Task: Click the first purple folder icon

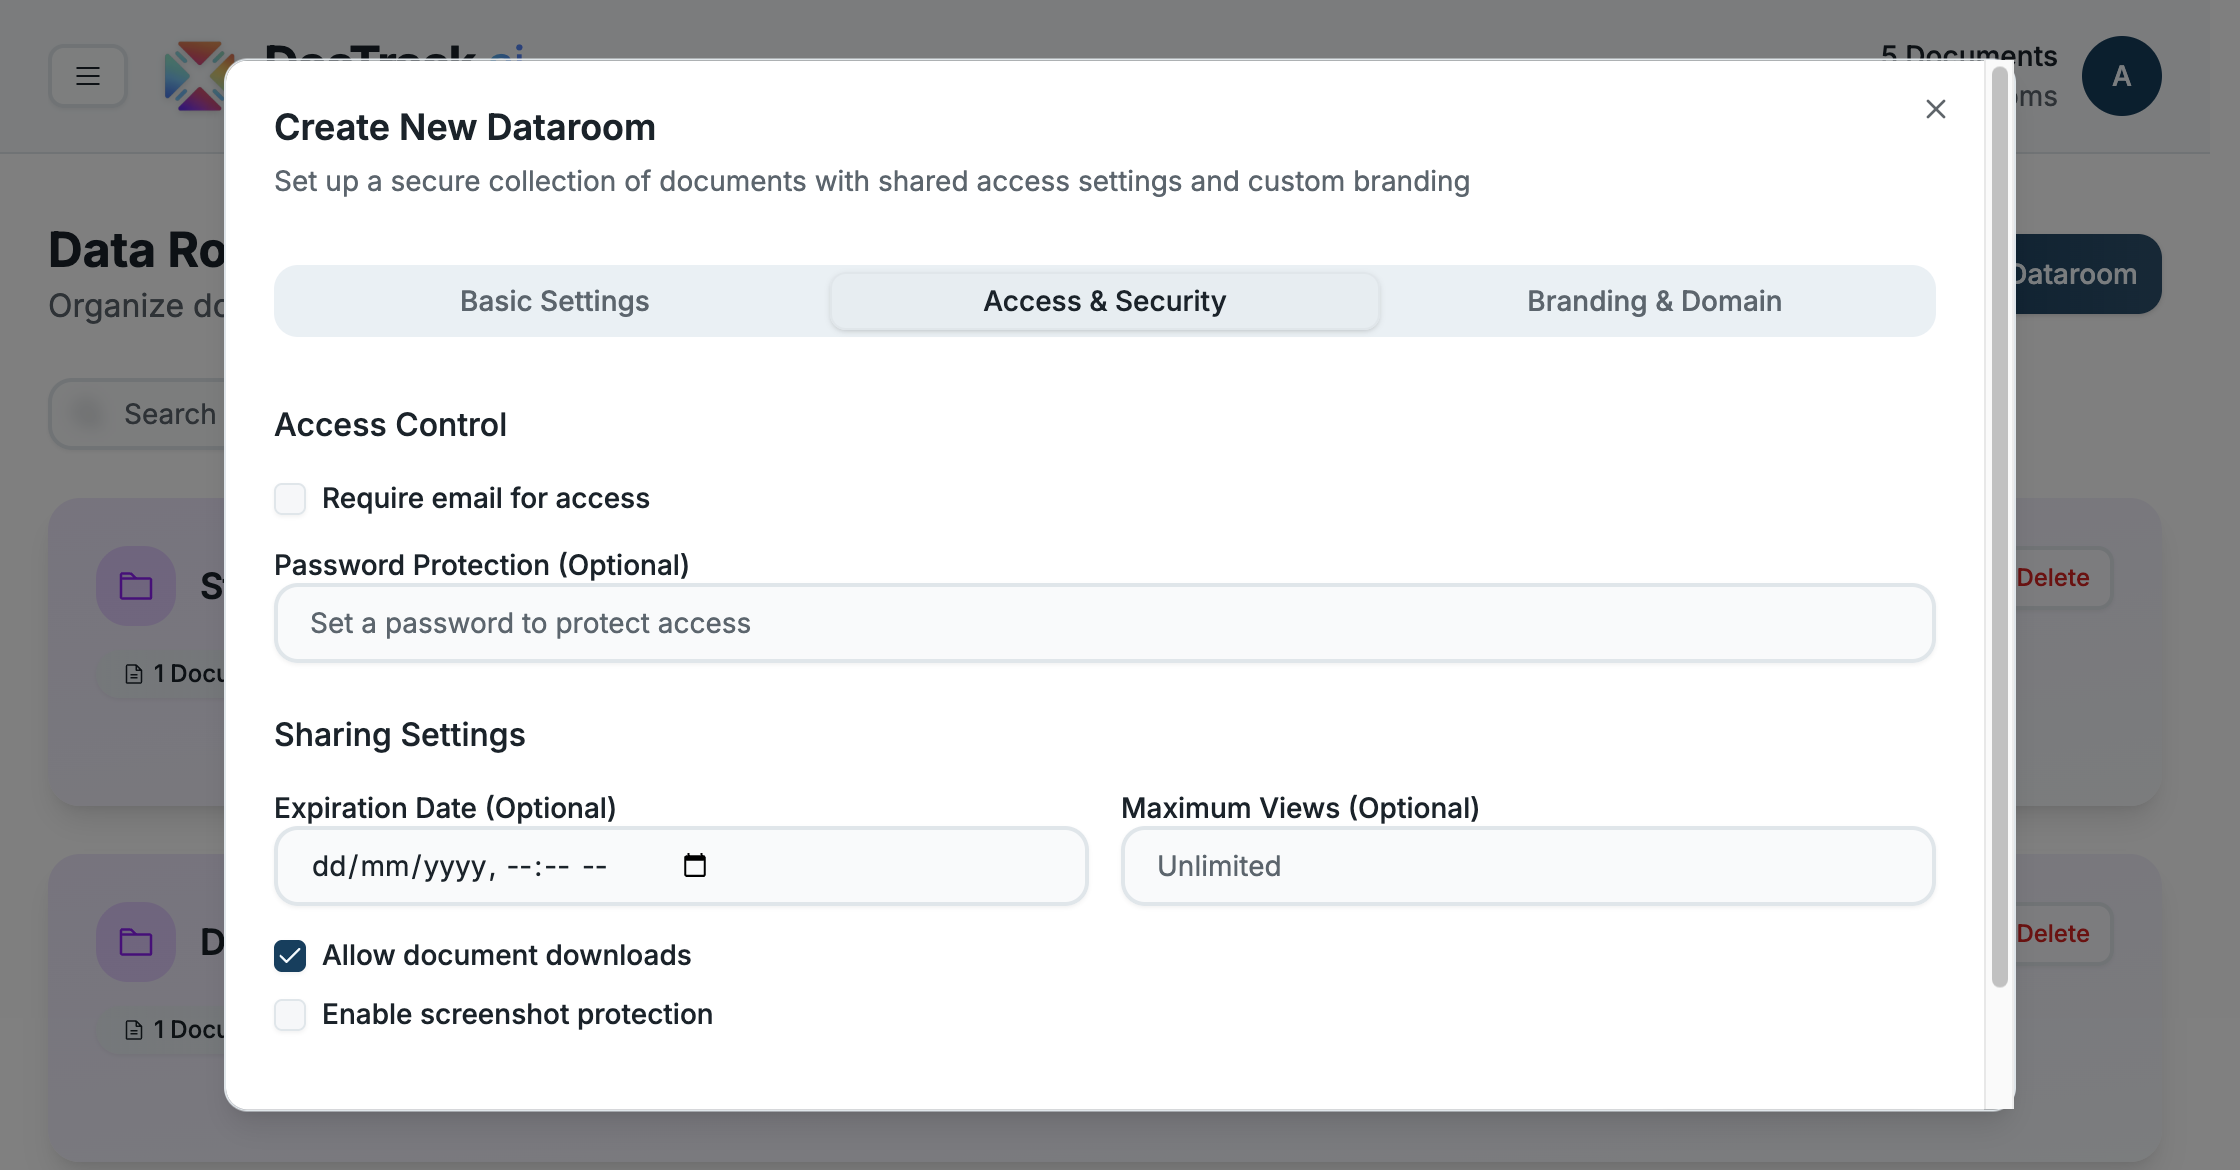Action: (136, 586)
